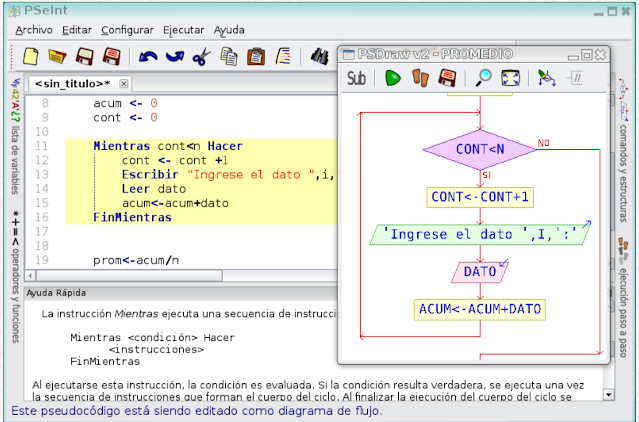Start step-by-step with the PSDraw footprints icon
Image resolution: width=639 pixels, height=422 pixels.
tap(420, 78)
